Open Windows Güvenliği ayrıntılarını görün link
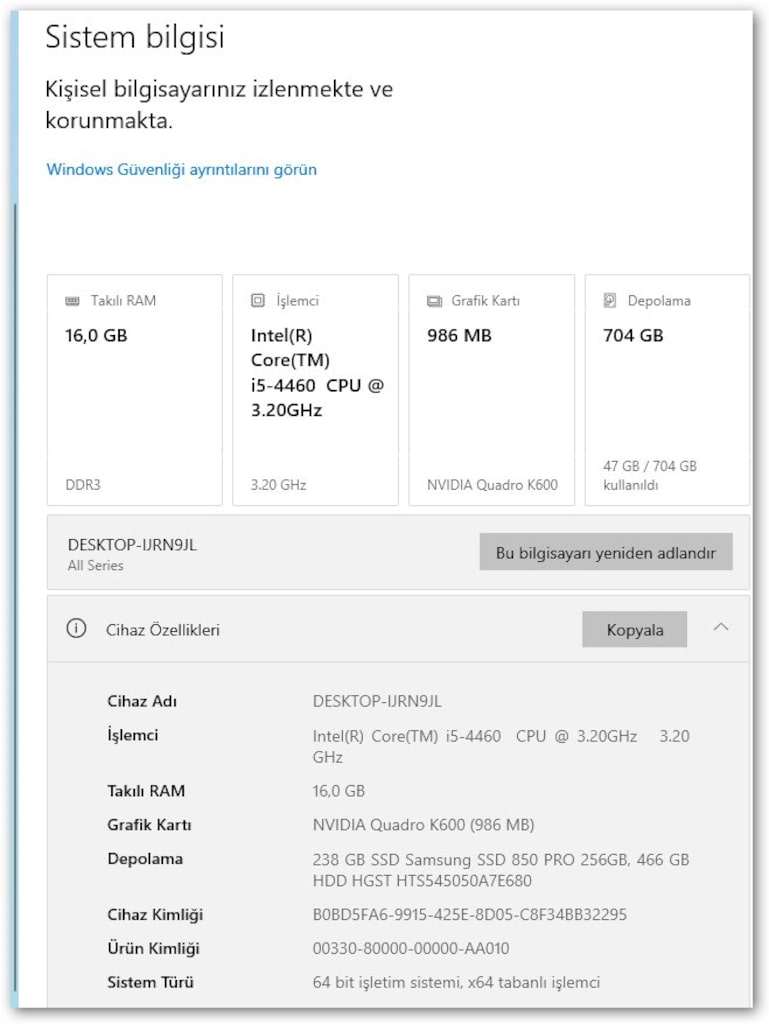Screen dimensions: 769x1024 point(181,170)
